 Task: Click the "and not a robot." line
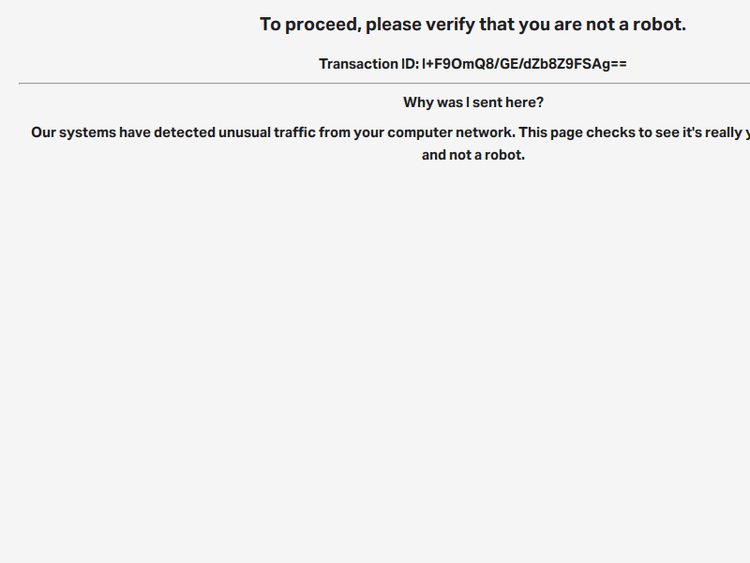click(x=473, y=155)
